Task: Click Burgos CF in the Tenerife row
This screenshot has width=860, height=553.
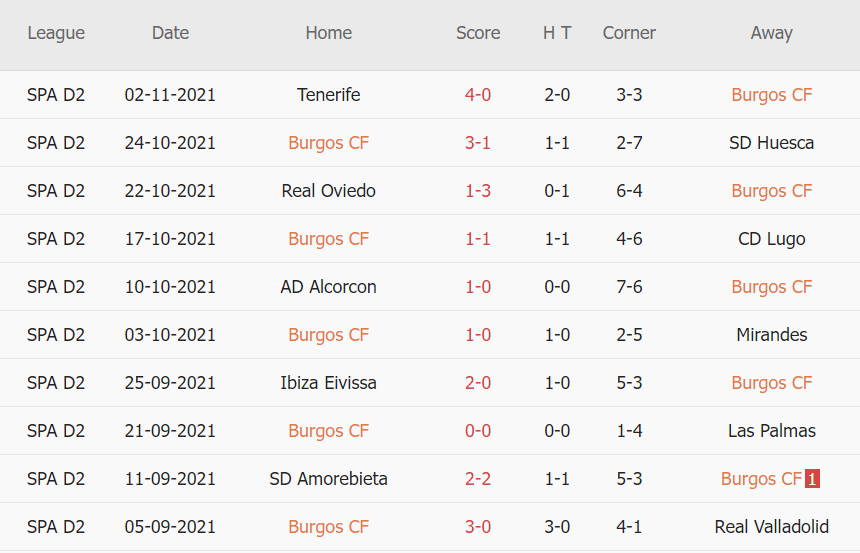Action: [771, 95]
